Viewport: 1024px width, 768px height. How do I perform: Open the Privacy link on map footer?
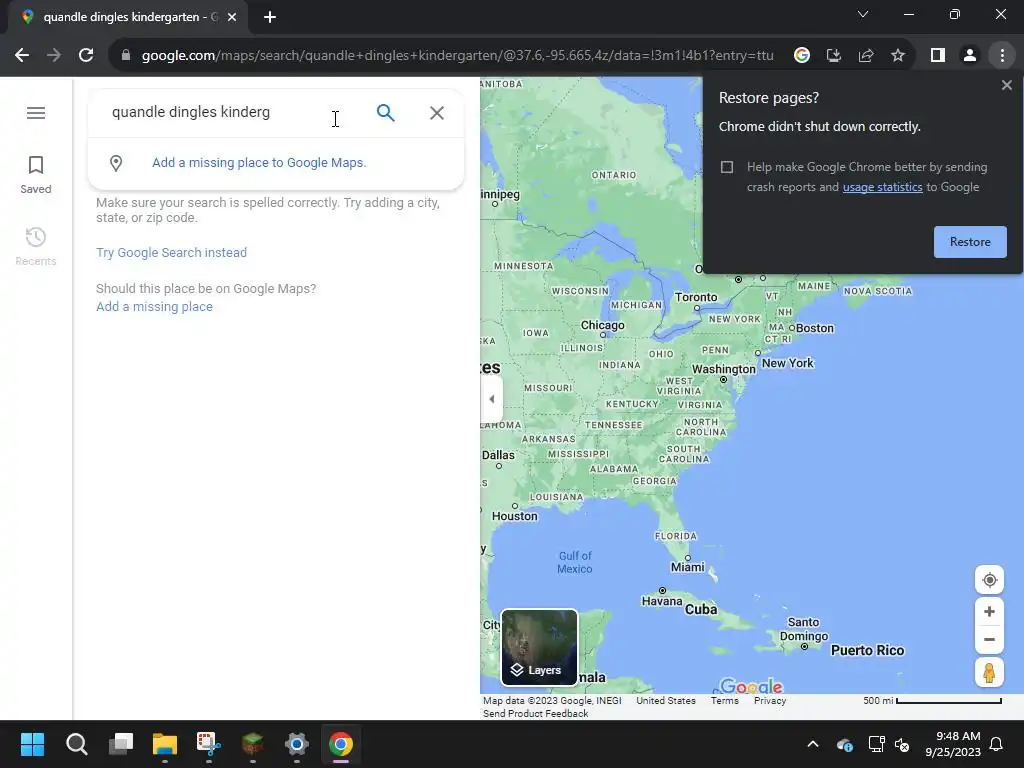tap(770, 701)
